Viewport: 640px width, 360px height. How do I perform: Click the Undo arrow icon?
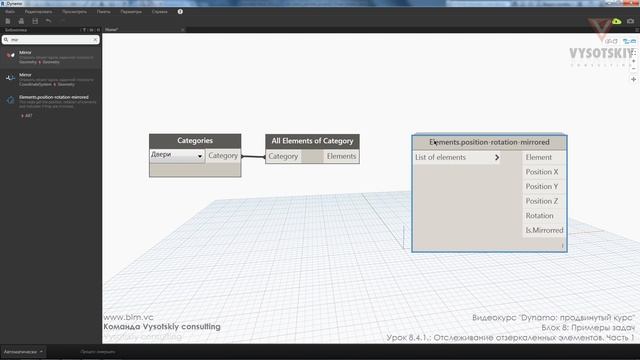49,21
